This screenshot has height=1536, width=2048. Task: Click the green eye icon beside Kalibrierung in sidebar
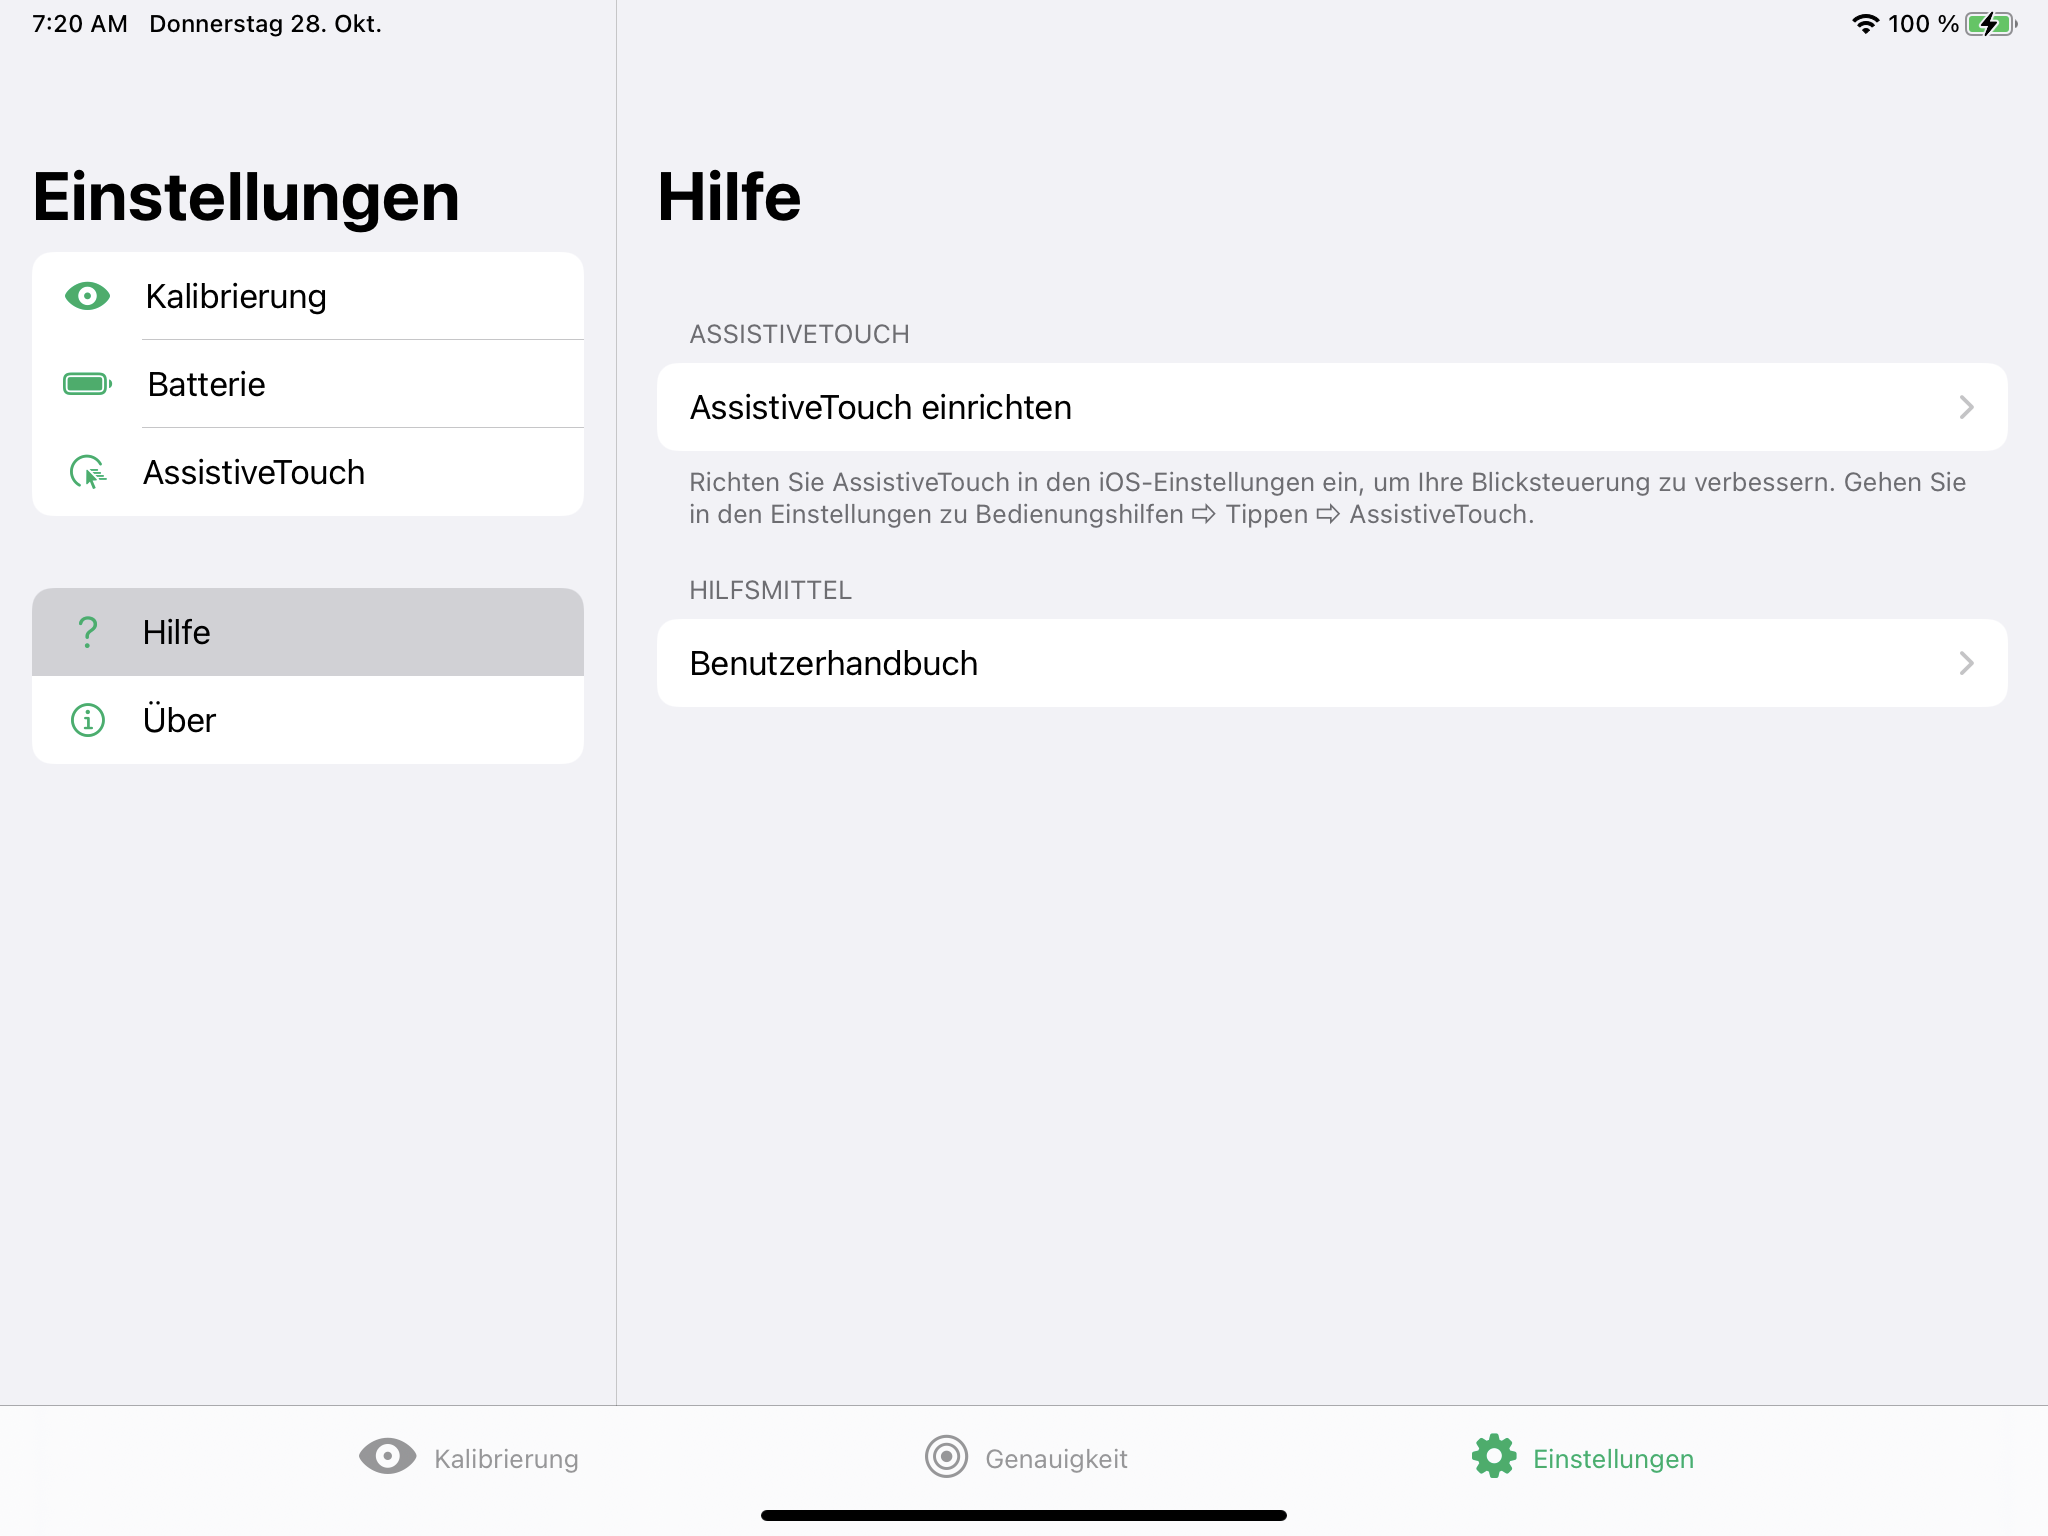[x=87, y=296]
